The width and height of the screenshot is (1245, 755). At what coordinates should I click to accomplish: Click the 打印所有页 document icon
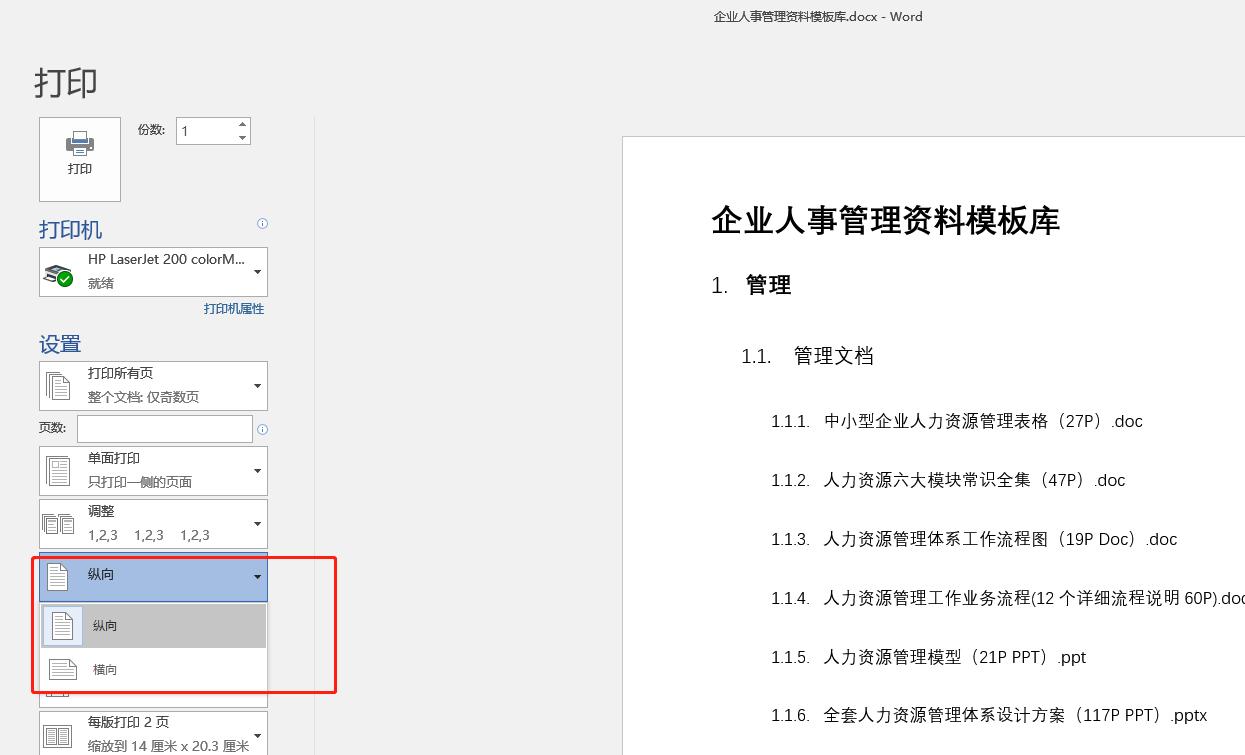(58, 385)
